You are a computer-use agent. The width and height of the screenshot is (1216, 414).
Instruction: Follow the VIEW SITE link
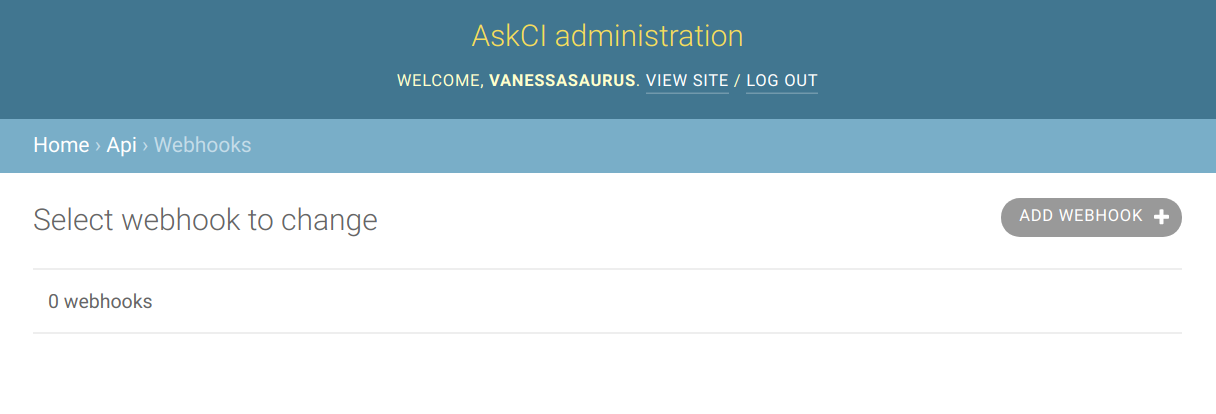(x=687, y=81)
